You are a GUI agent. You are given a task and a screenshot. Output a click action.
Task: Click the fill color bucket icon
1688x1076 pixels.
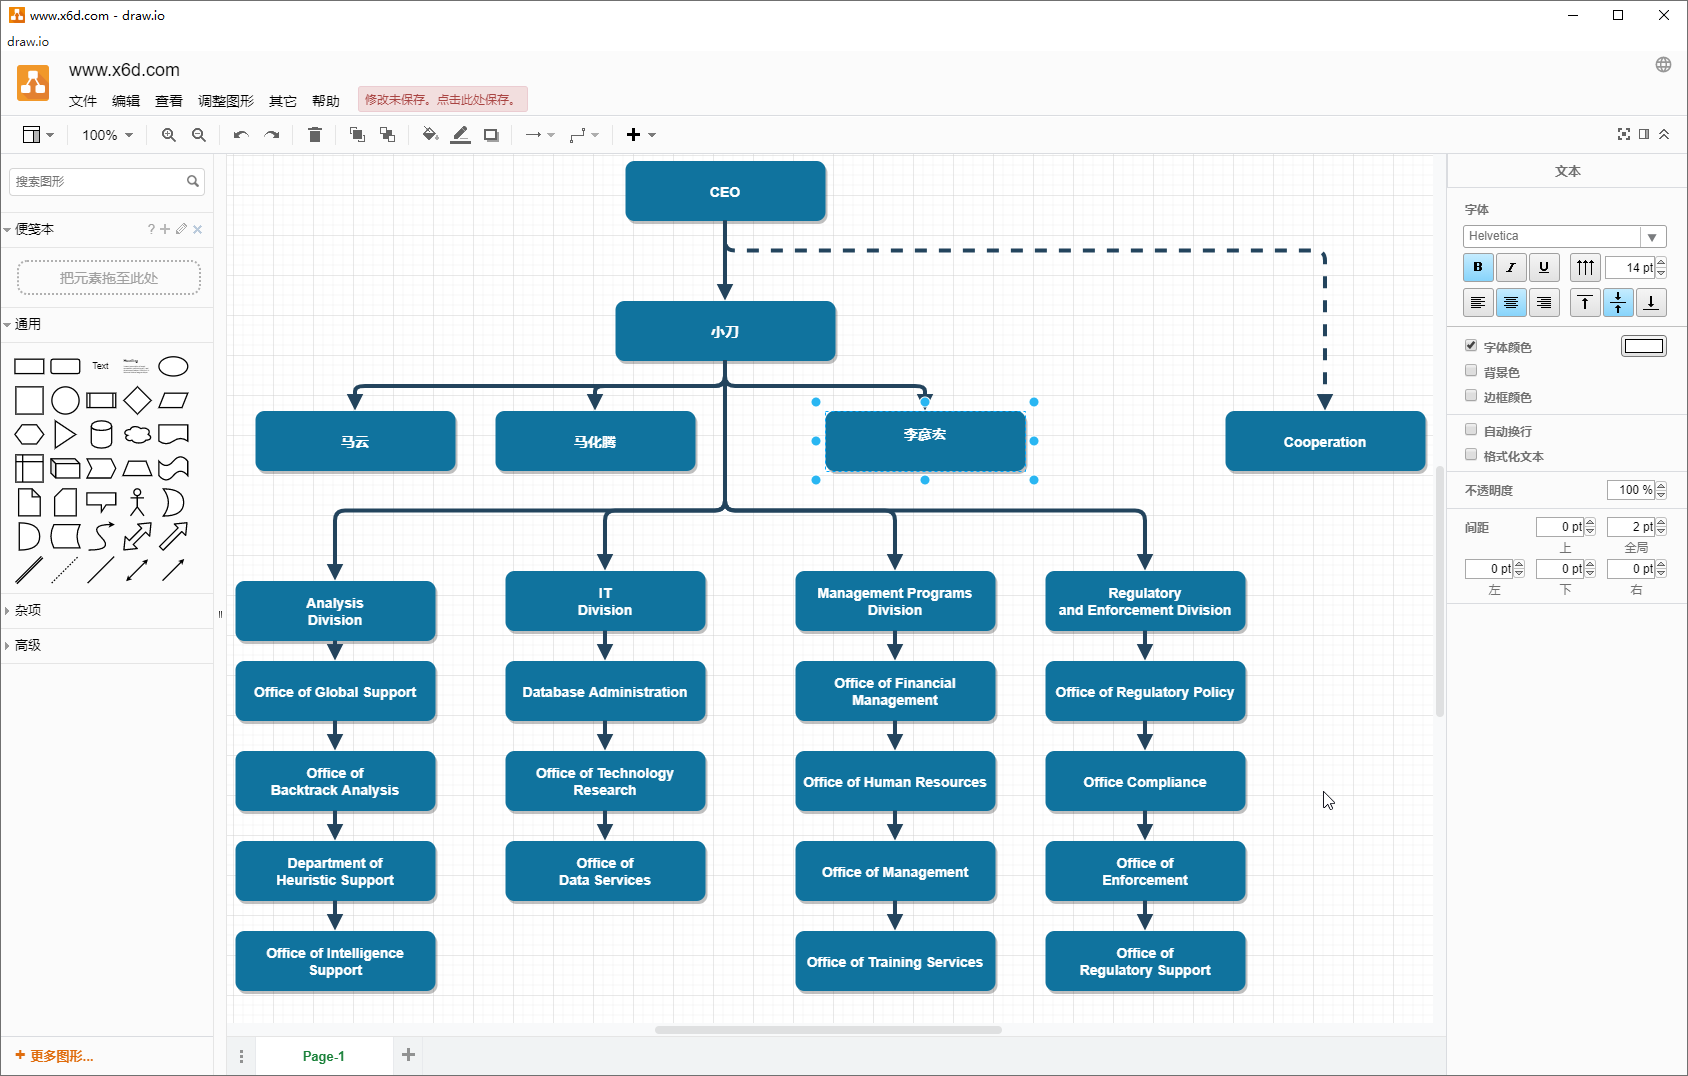pos(430,135)
